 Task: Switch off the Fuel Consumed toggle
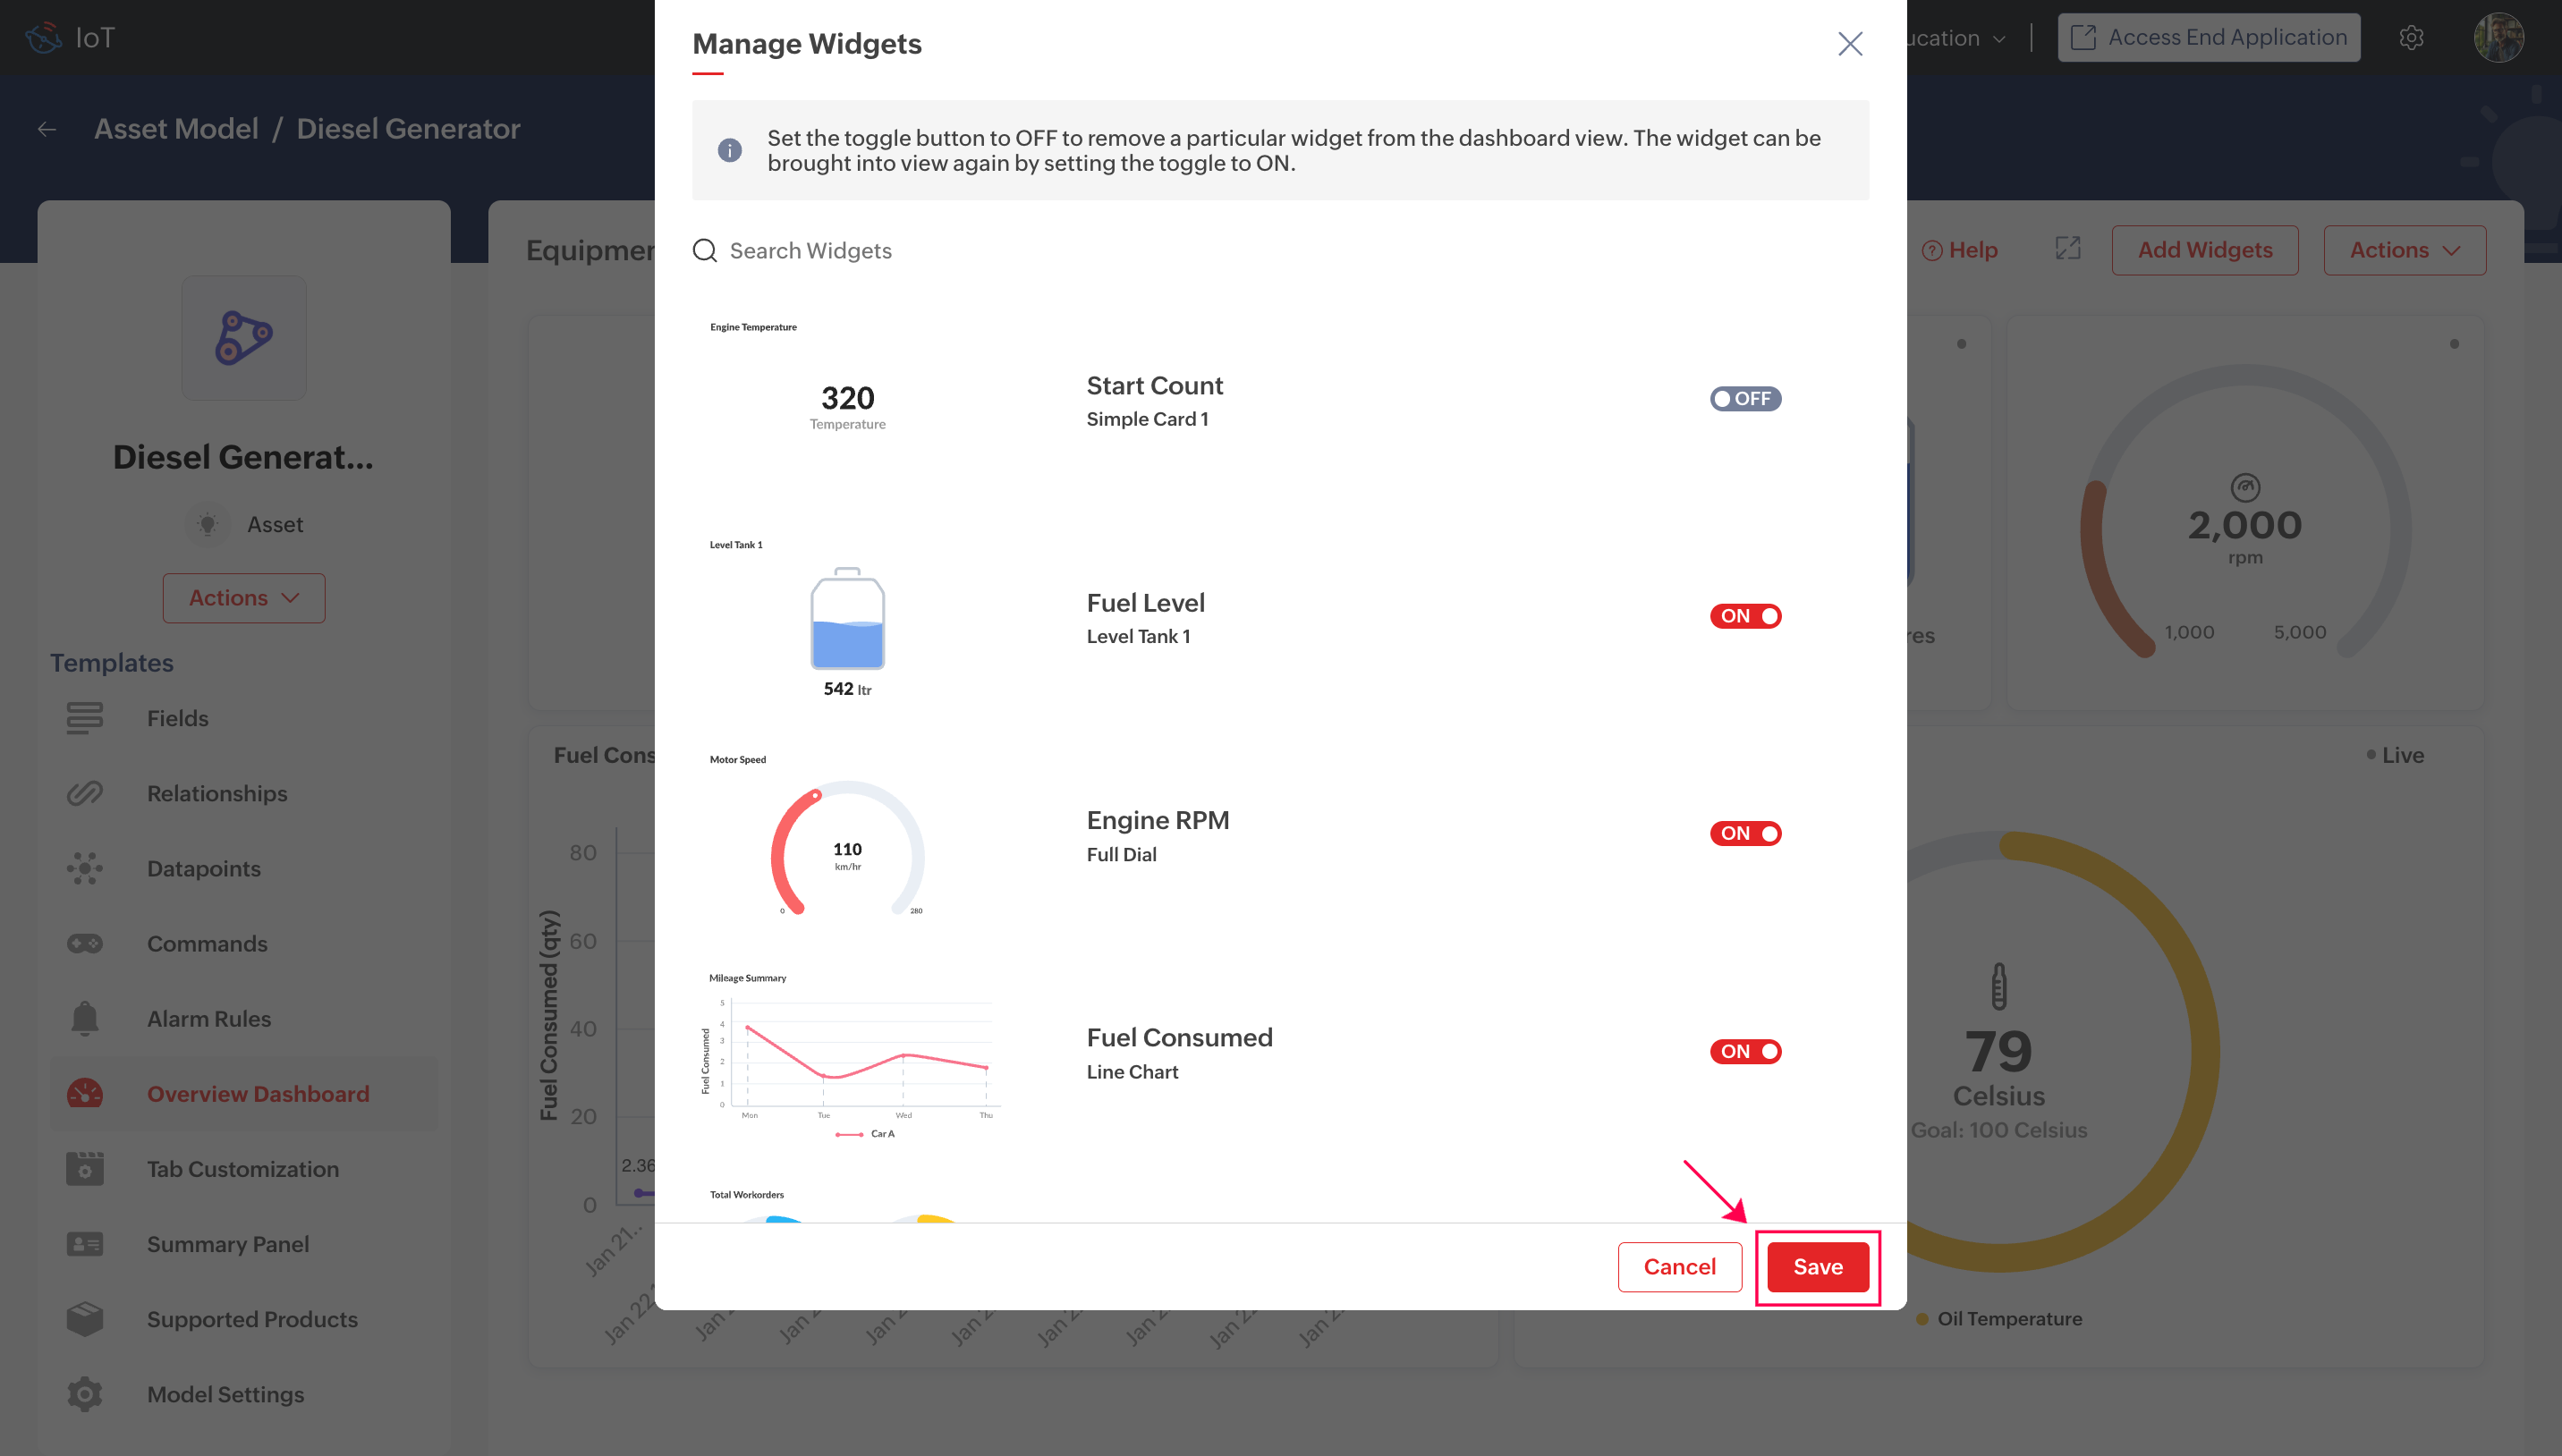click(x=1745, y=1051)
